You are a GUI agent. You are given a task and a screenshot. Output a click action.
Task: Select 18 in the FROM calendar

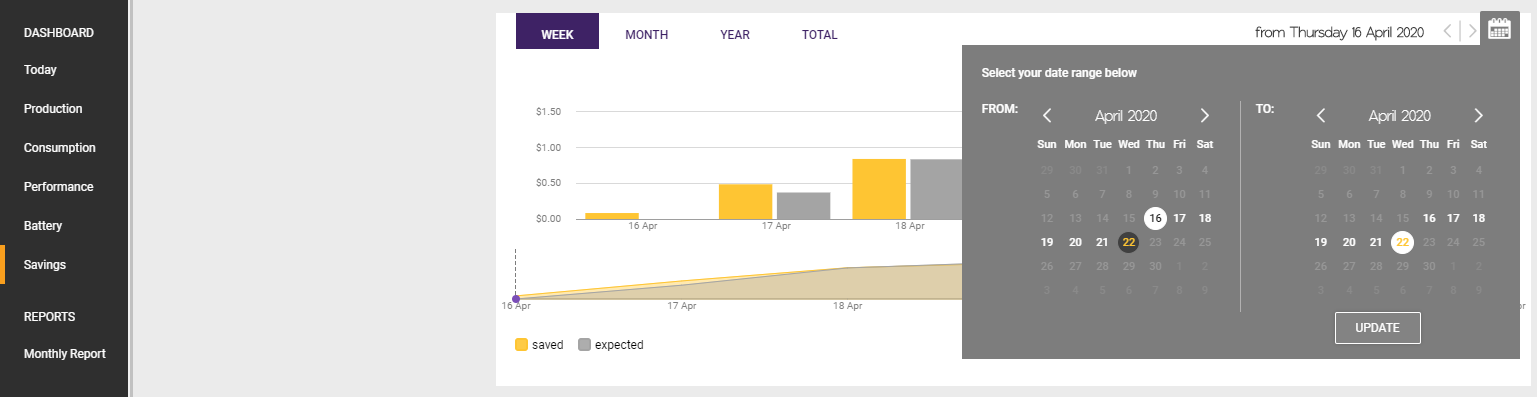(x=1205, y=218)
